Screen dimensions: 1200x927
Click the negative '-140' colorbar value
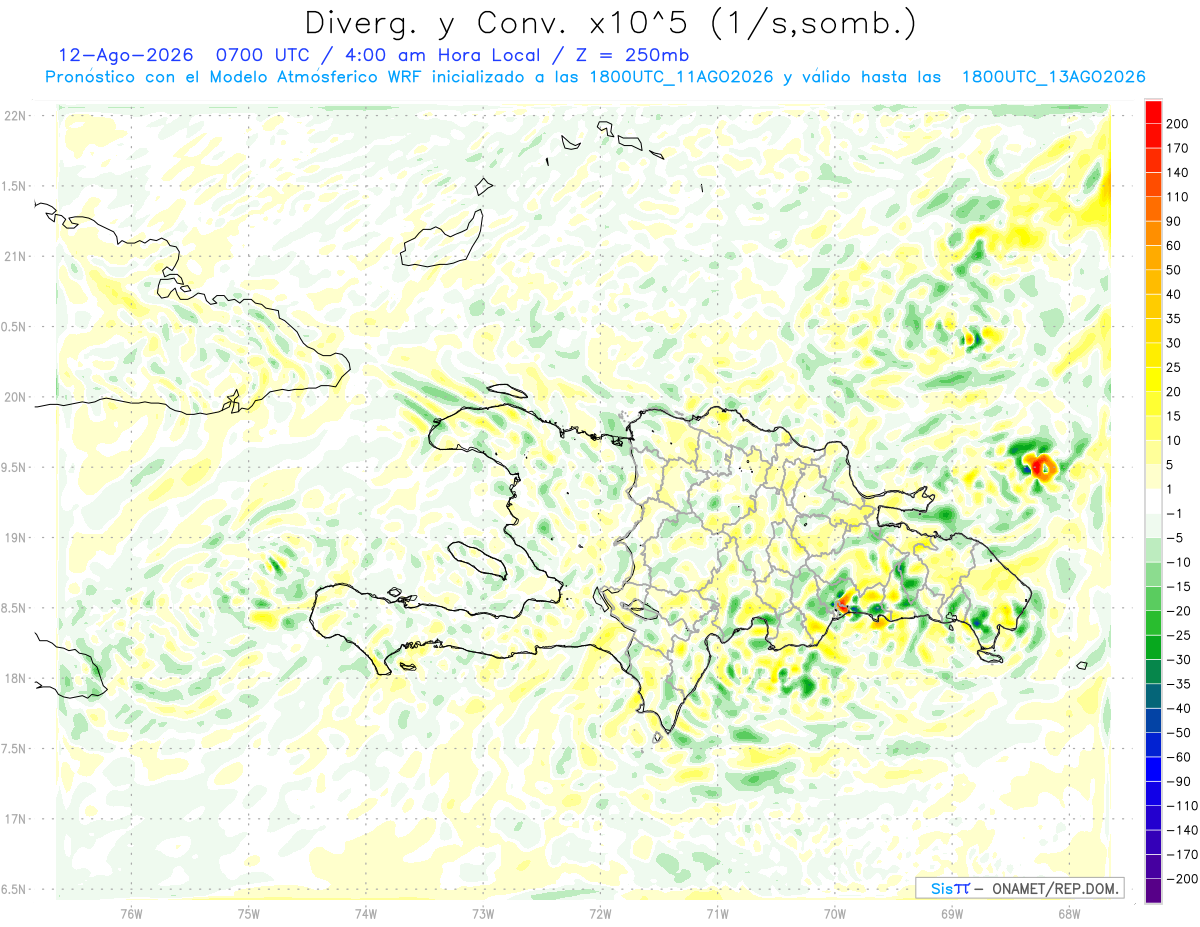coord(1181,830)
